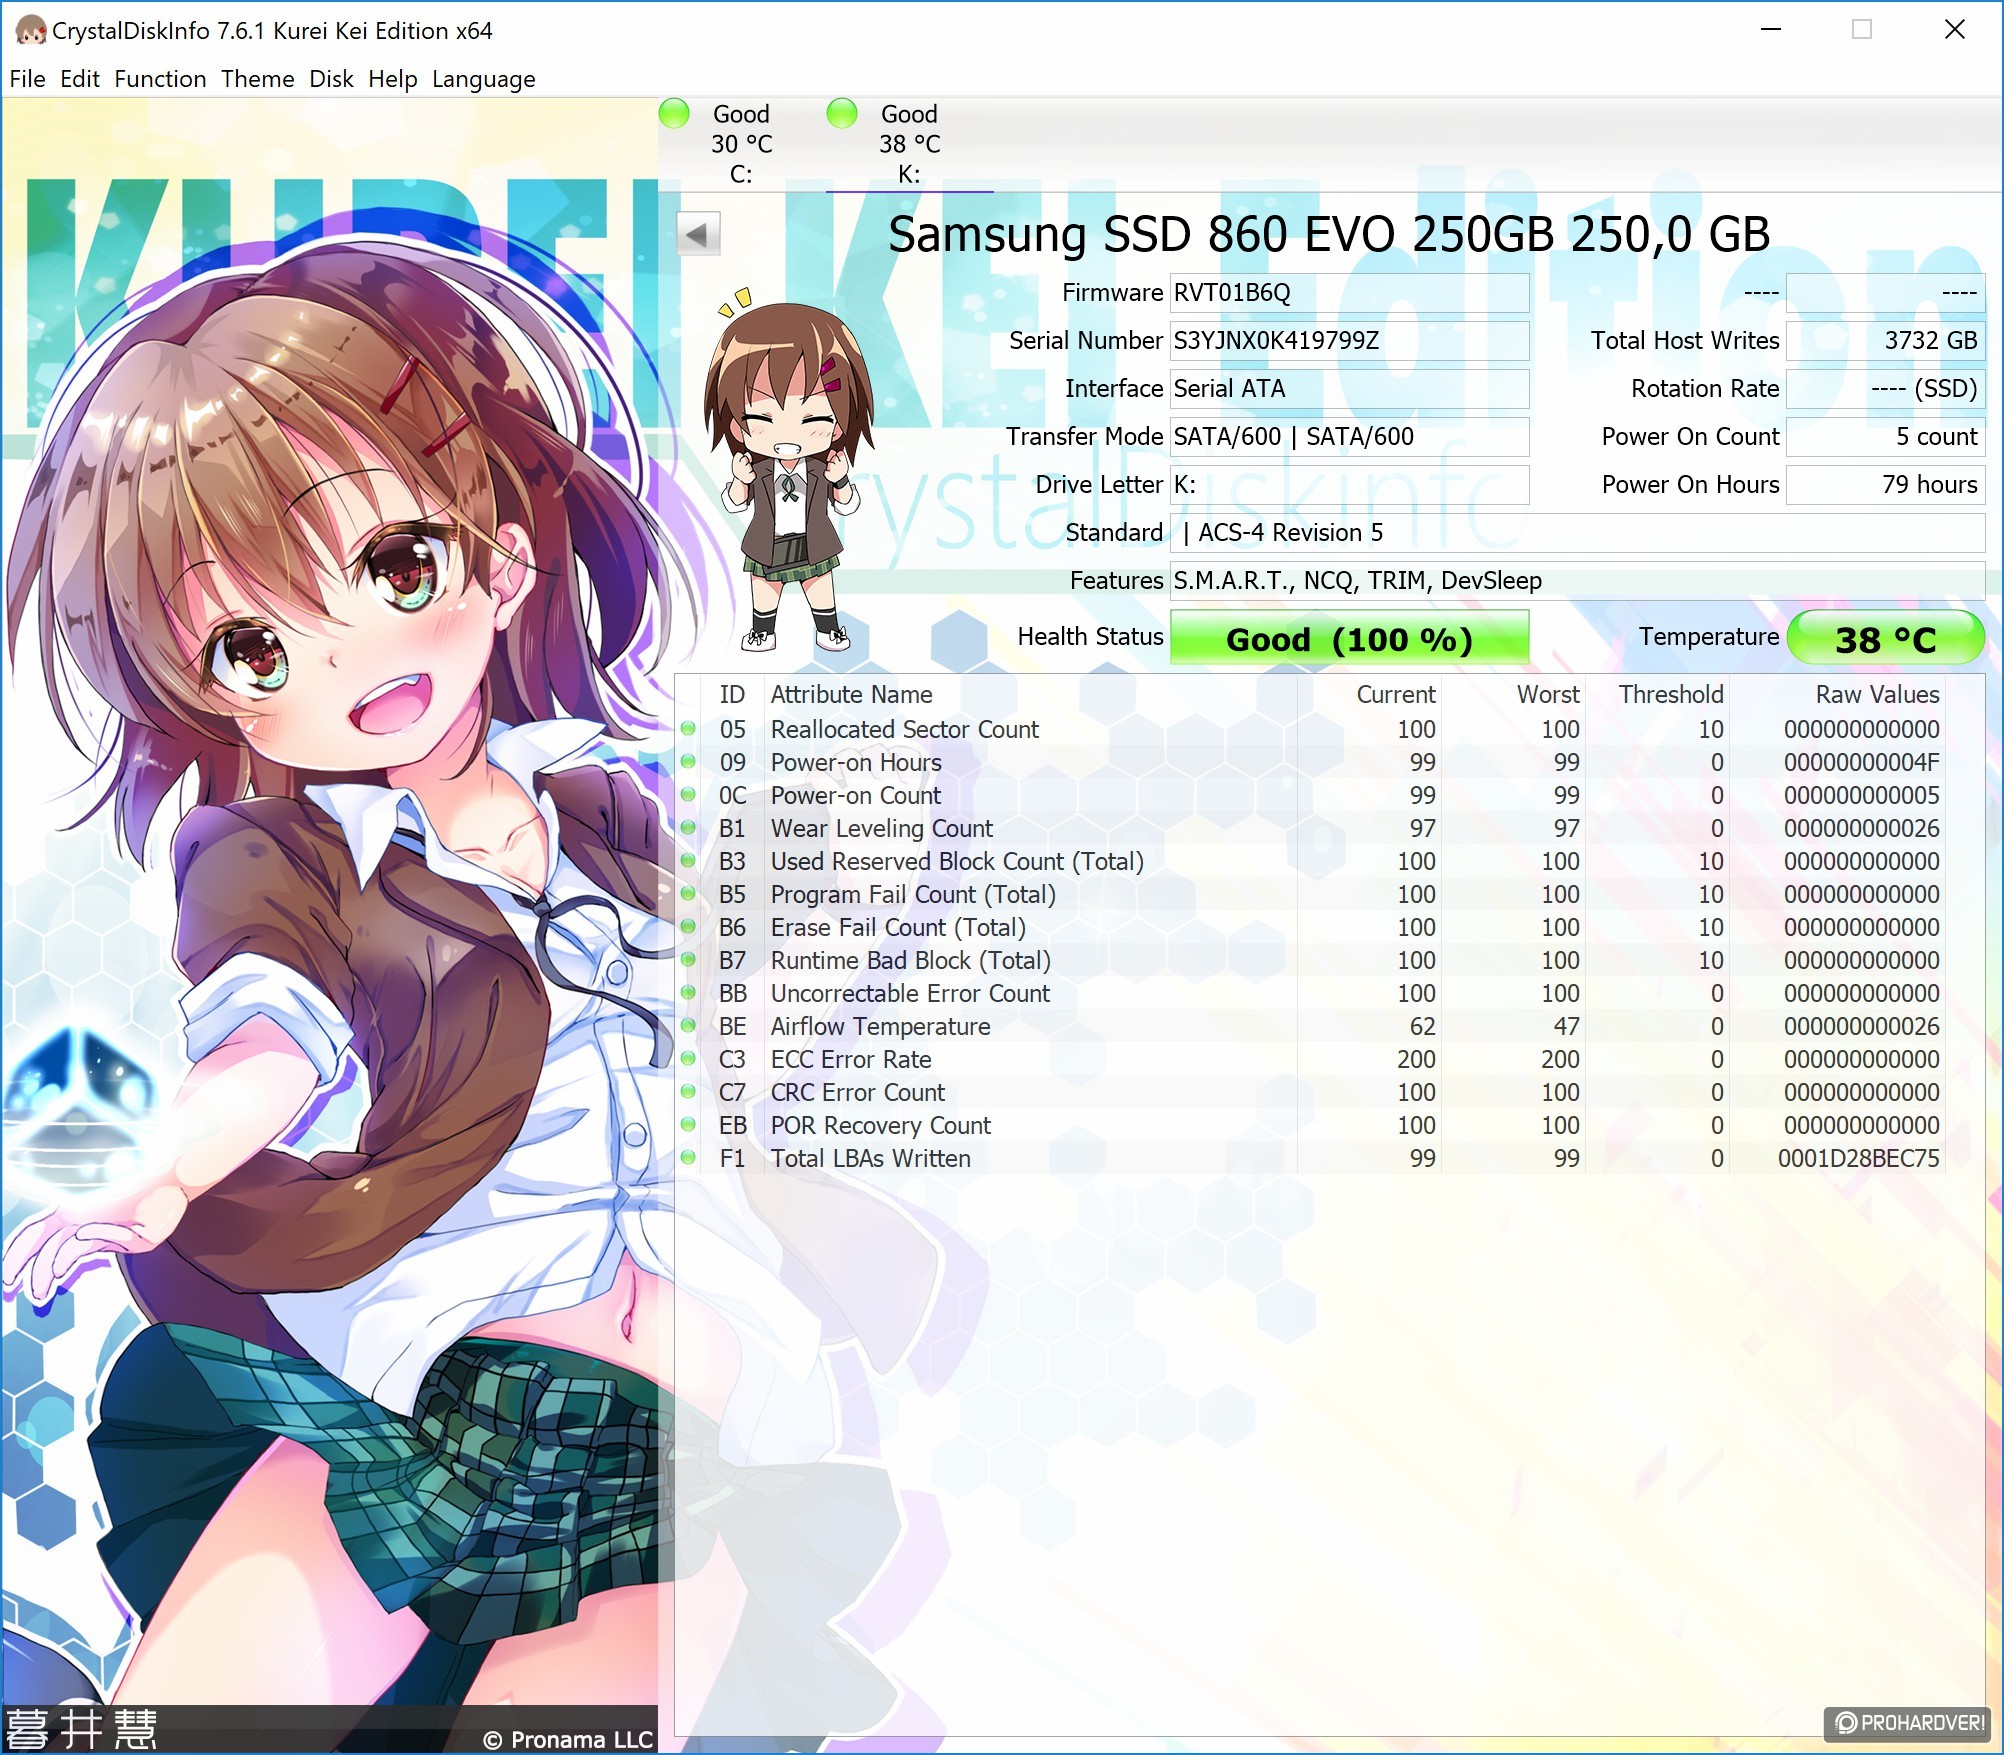Click status dot for Used Reserved Block Count

point(688,861)
